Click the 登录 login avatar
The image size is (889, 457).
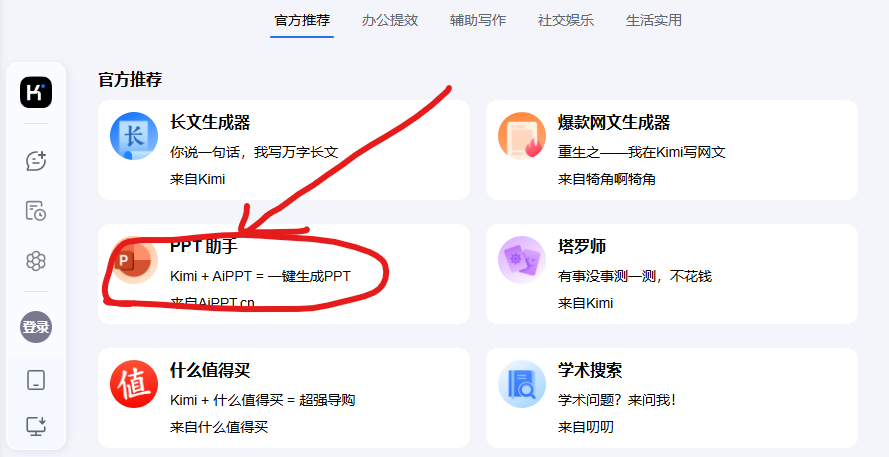coord(36,327)
